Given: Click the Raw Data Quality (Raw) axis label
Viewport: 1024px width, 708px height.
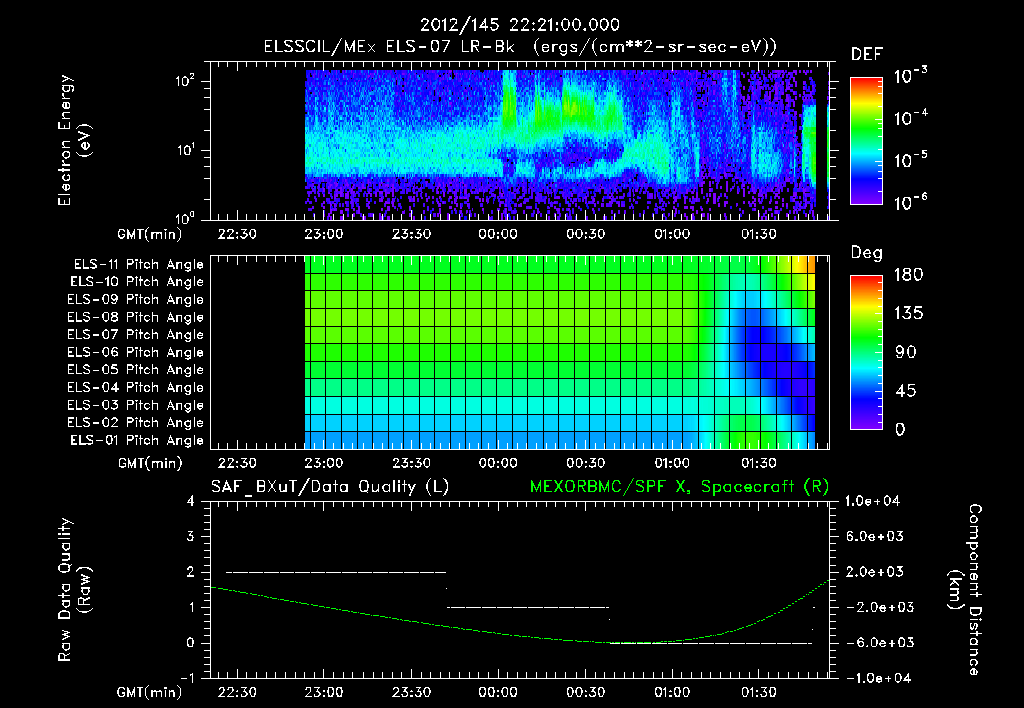Looking at the screenshot, I should coord(74,590).
